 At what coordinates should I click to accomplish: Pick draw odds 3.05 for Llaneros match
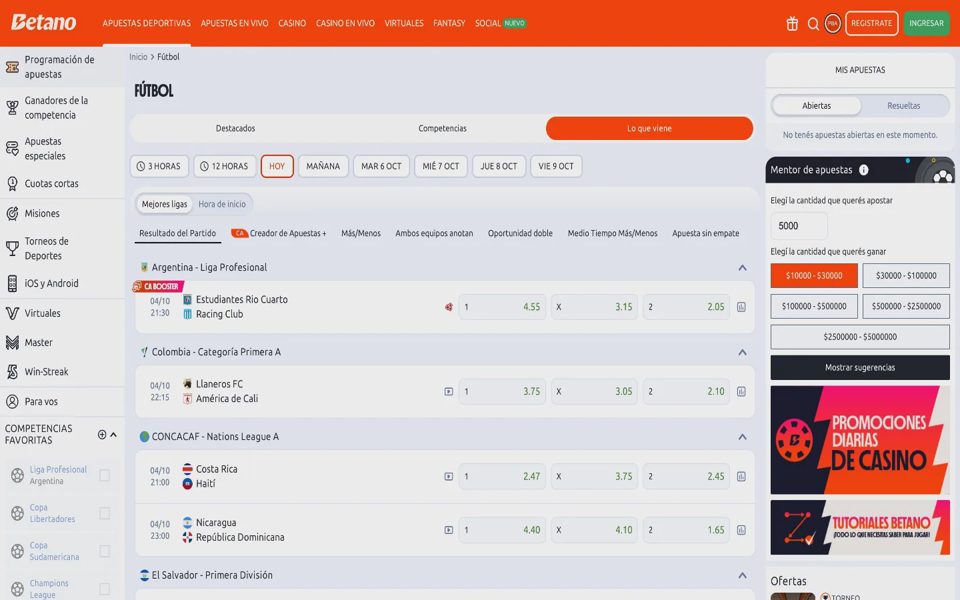[594, 391]
